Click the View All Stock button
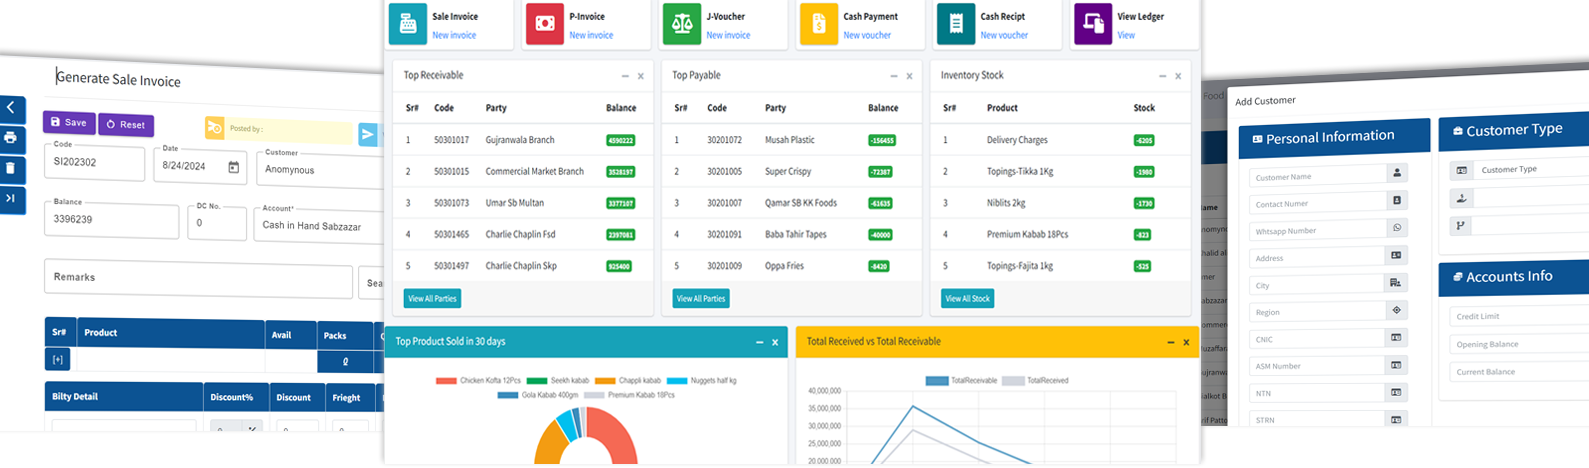The width and height of the screenshot is (1589, 468). click(x=967, y=298)
